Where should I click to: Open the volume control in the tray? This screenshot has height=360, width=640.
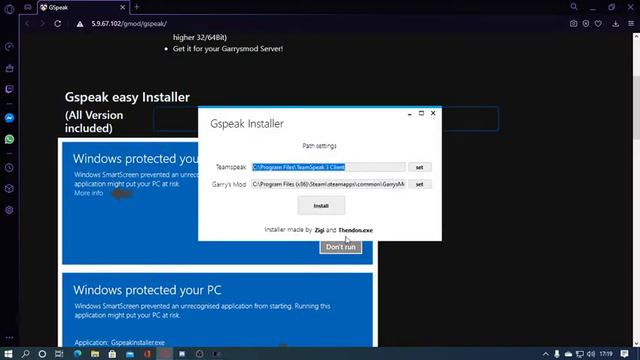tap(591, 354)
